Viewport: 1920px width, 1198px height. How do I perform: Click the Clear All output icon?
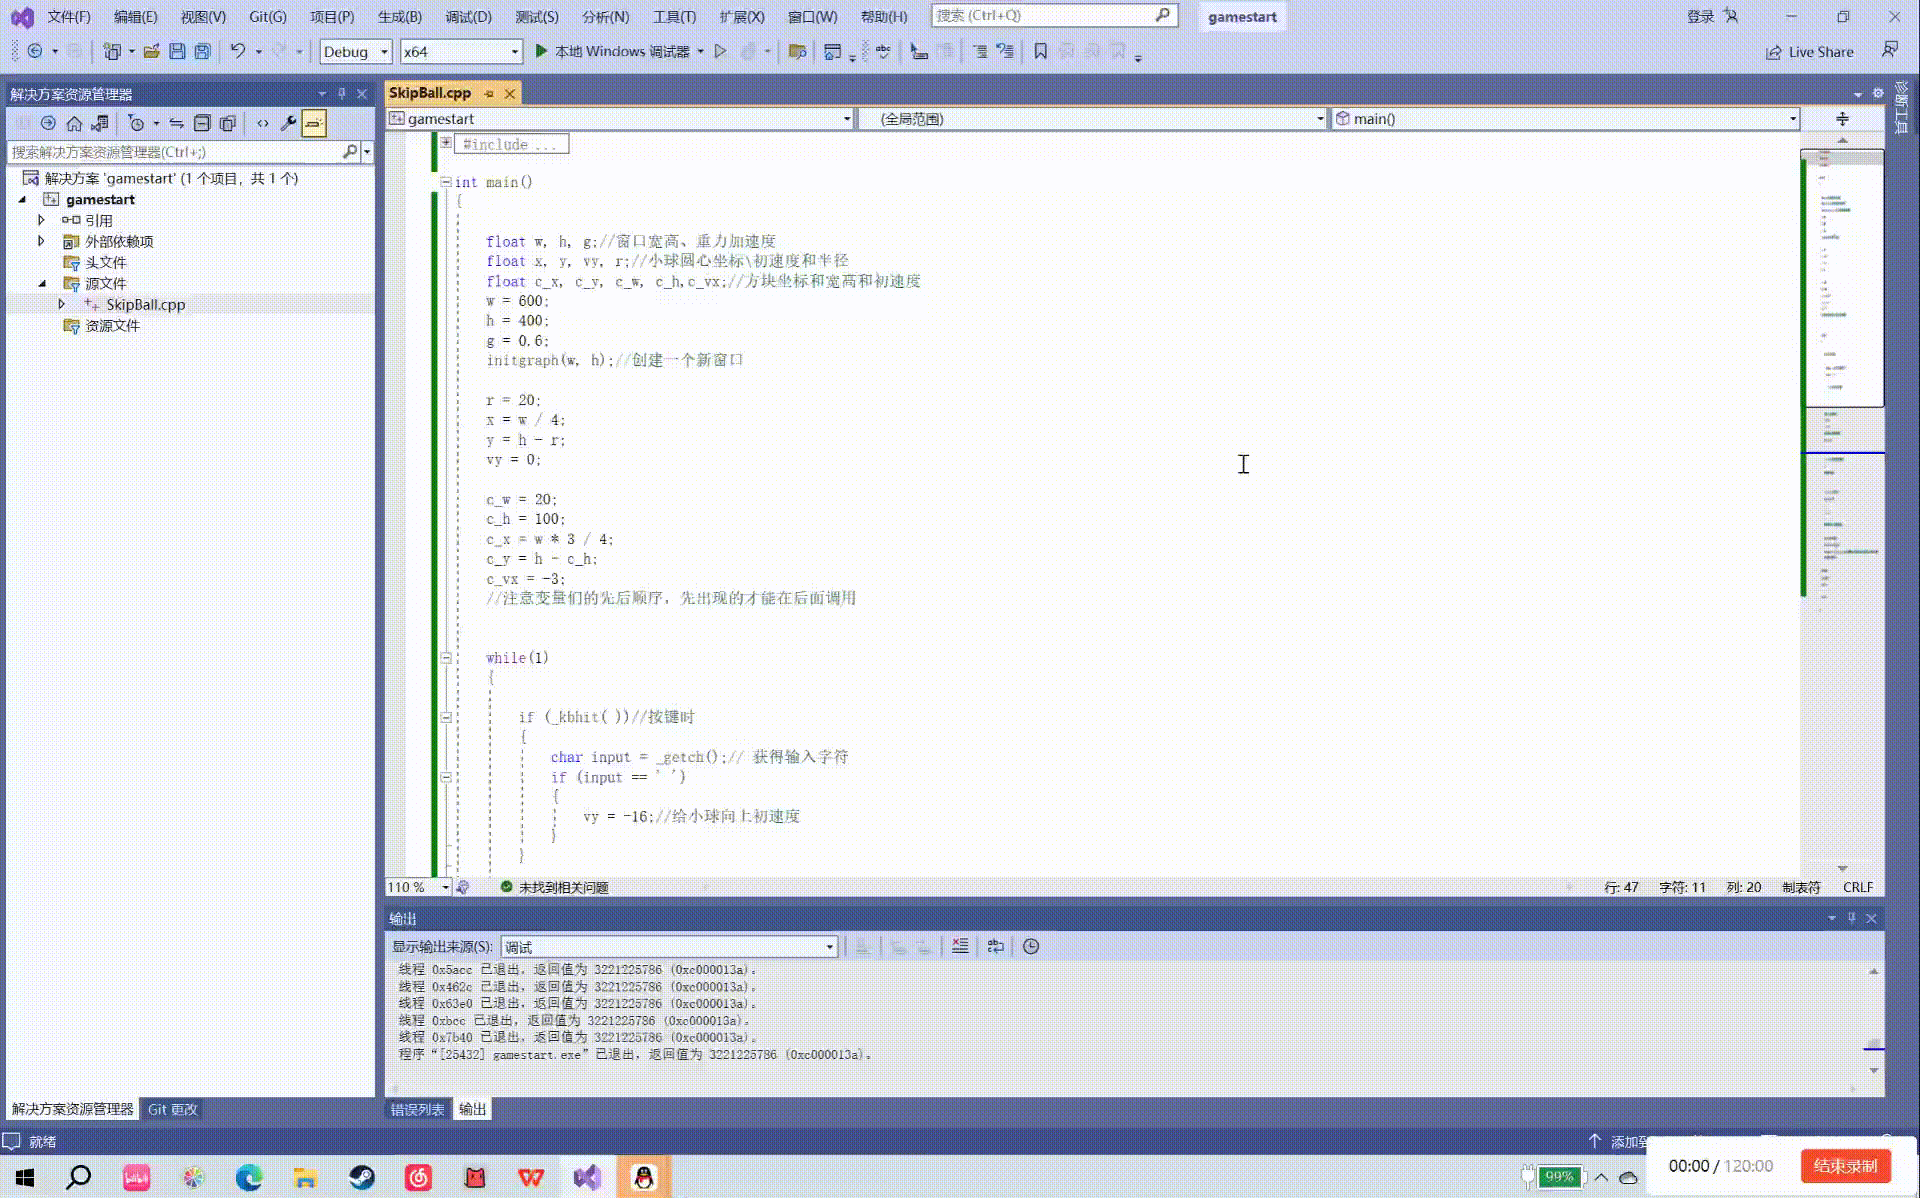(960, 946)
